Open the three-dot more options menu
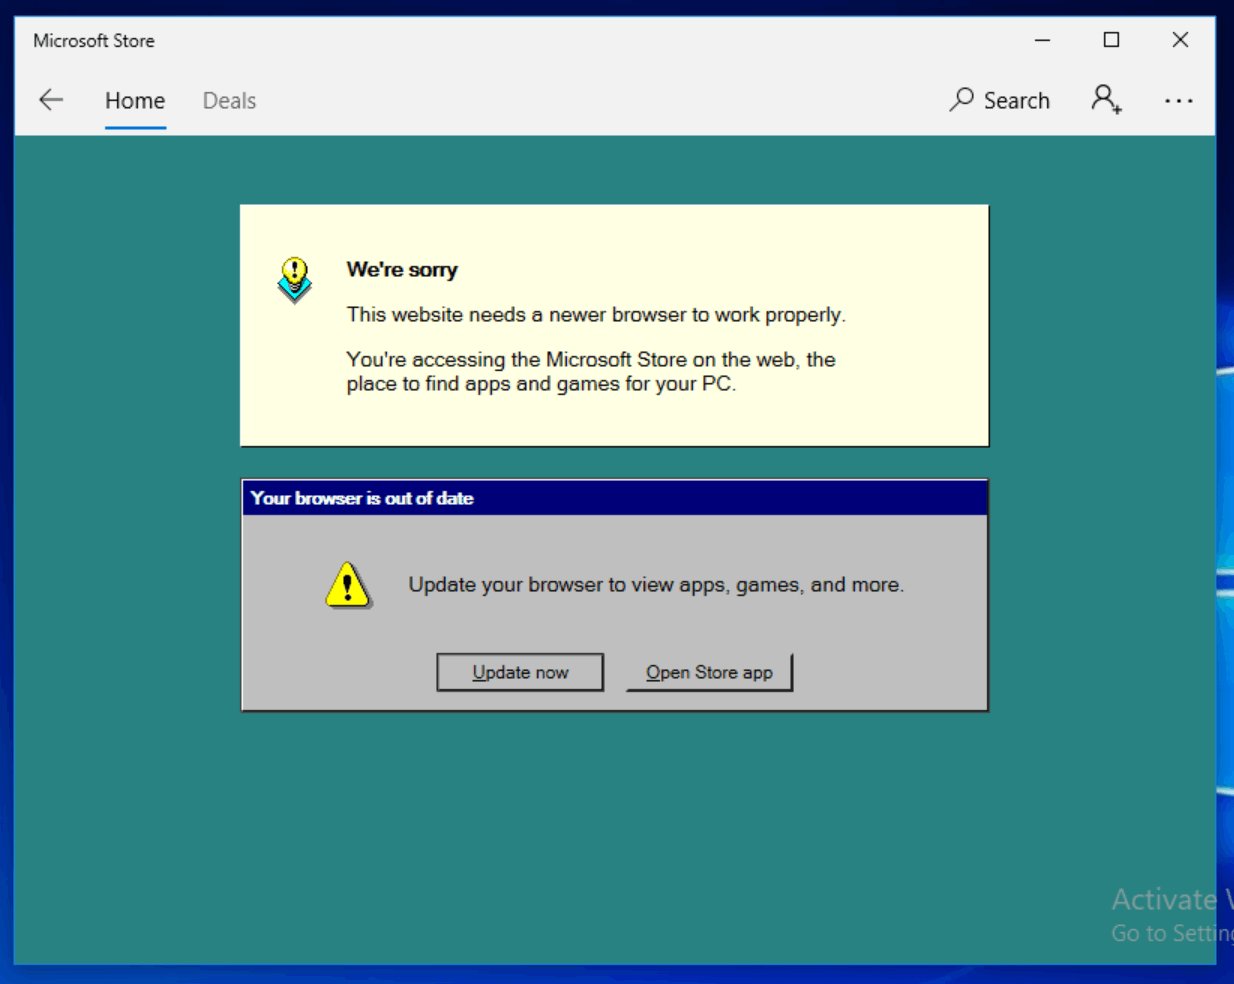This screenshot has height=984, width=1234. [x=1178, y=101]
